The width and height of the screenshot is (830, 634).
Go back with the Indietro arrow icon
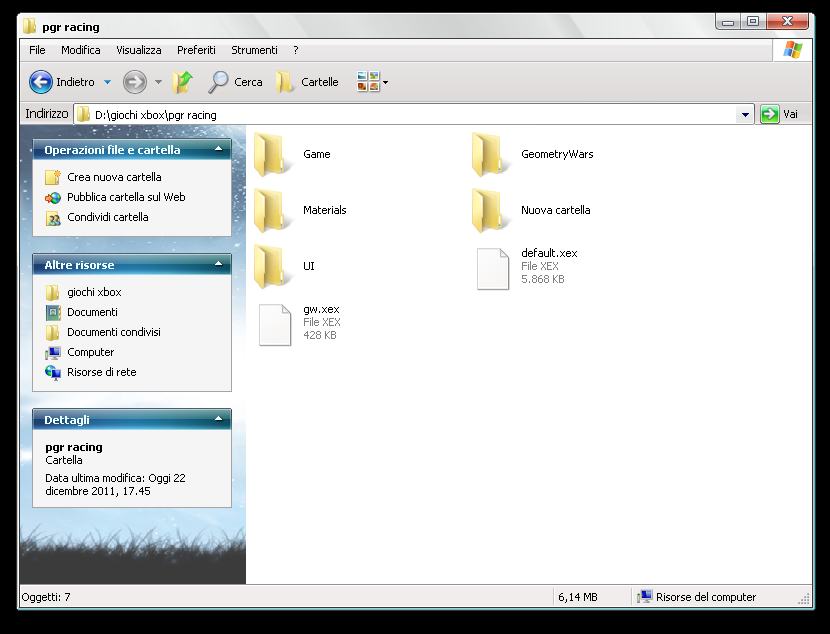(x=41, y=82)
